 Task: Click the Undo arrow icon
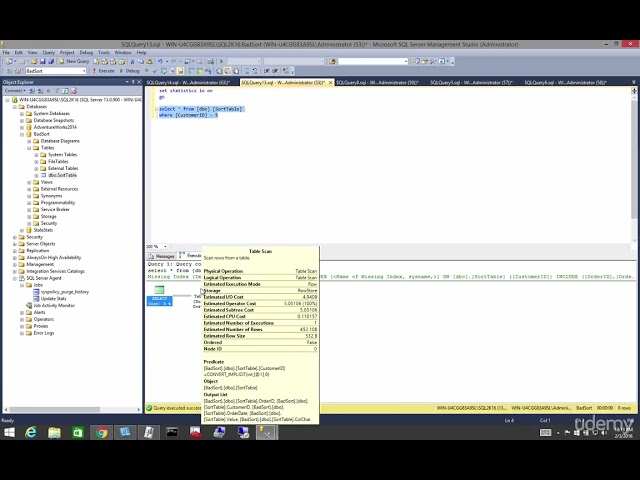click(160, 61)
